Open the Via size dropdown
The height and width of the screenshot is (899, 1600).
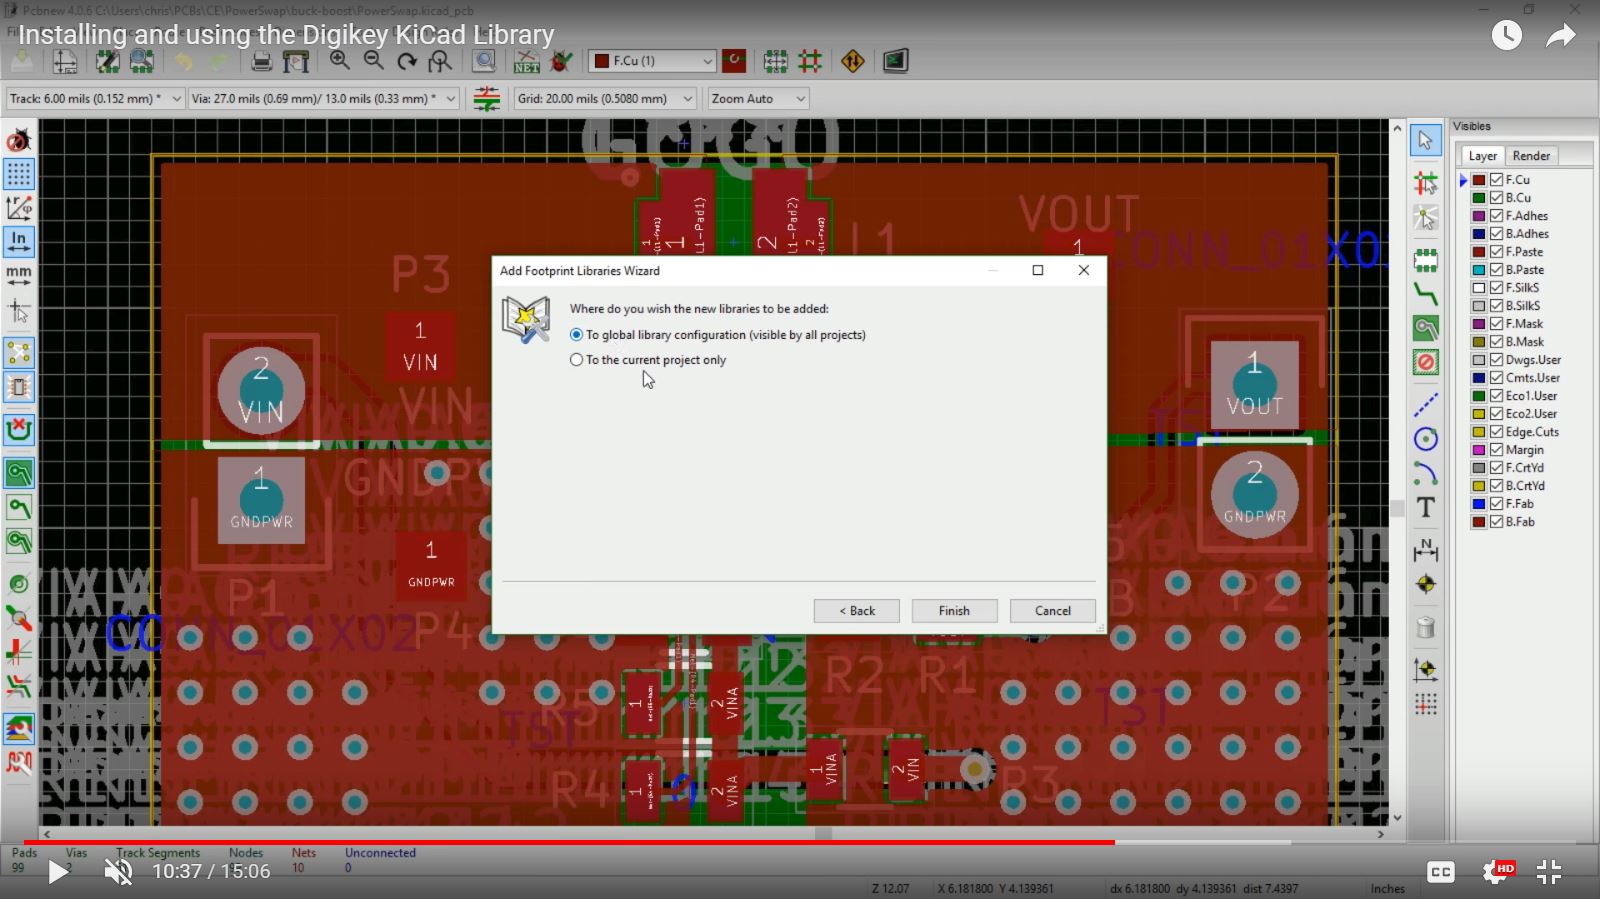[x=323, y=99]
